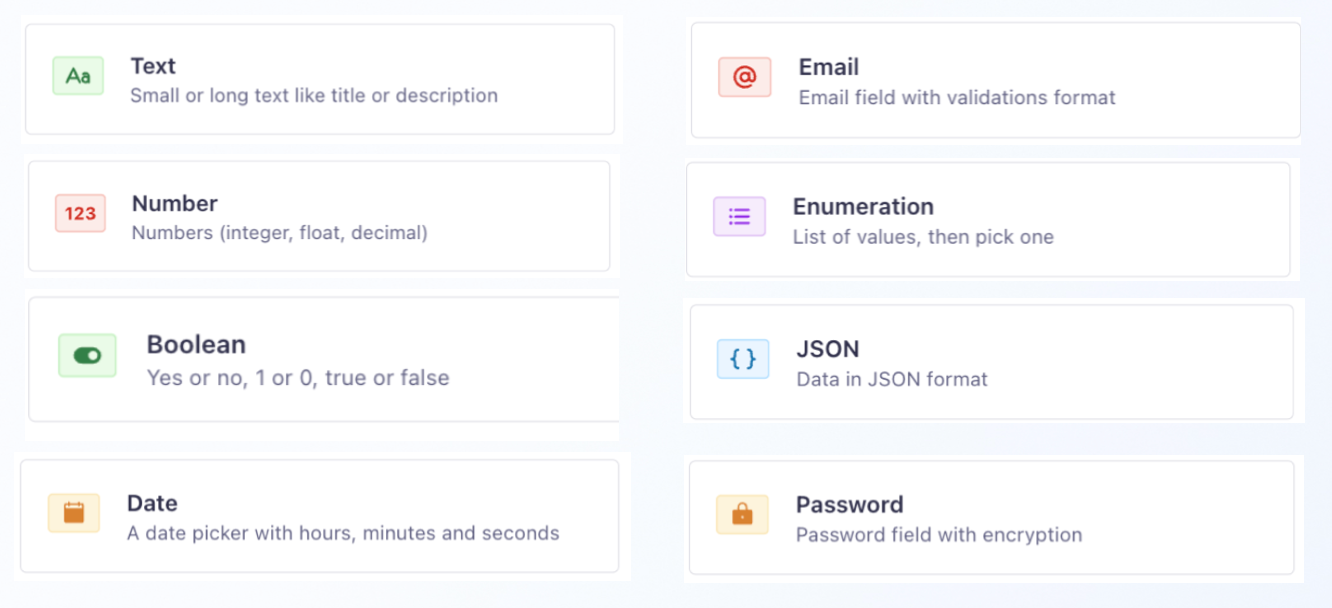Select the Date field type title

tap(152, 503)
